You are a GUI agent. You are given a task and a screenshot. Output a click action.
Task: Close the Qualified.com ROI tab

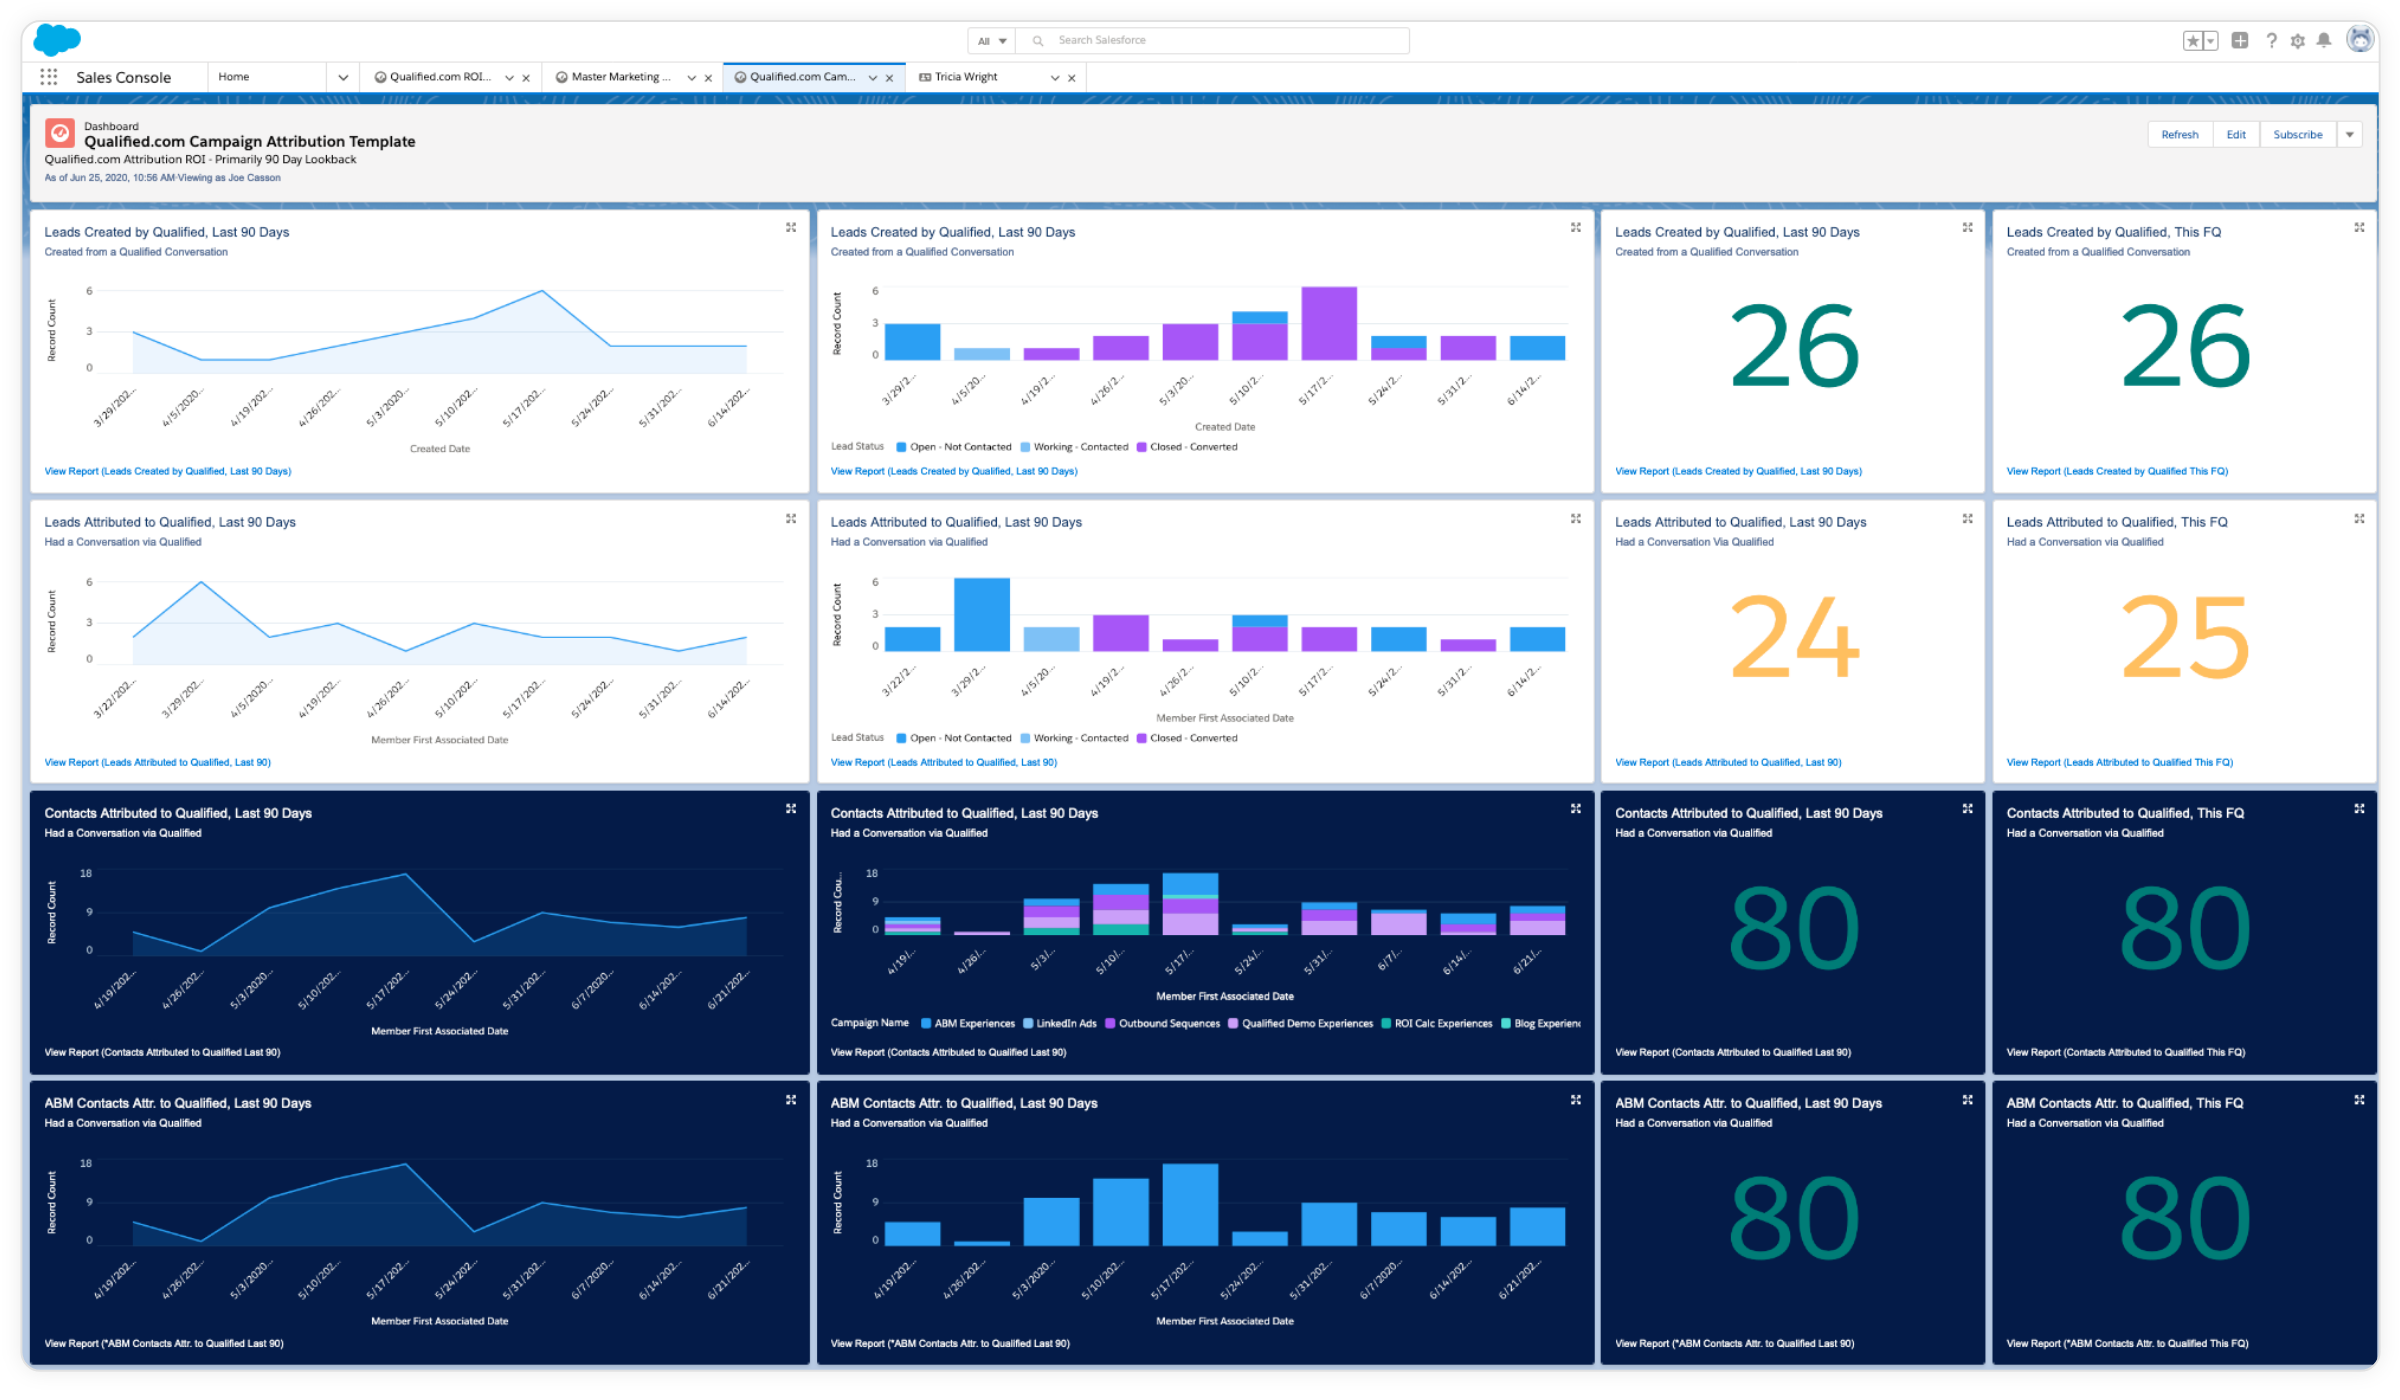526,78
